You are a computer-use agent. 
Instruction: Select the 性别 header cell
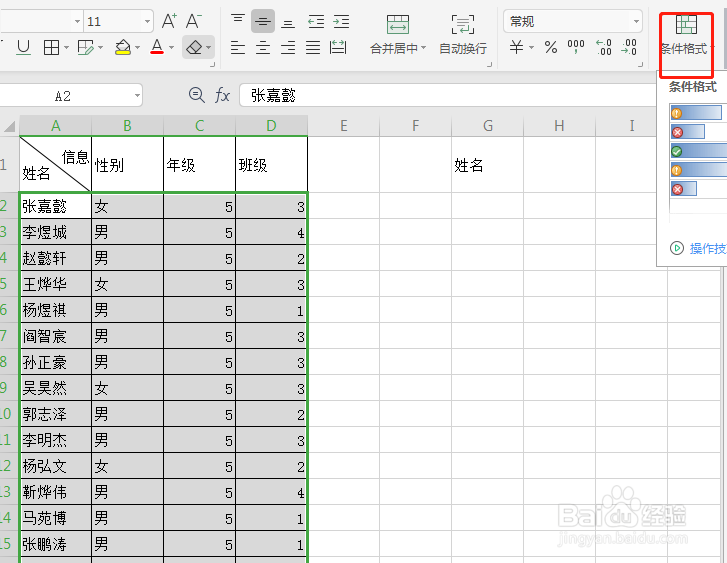(x=128, y=164)
